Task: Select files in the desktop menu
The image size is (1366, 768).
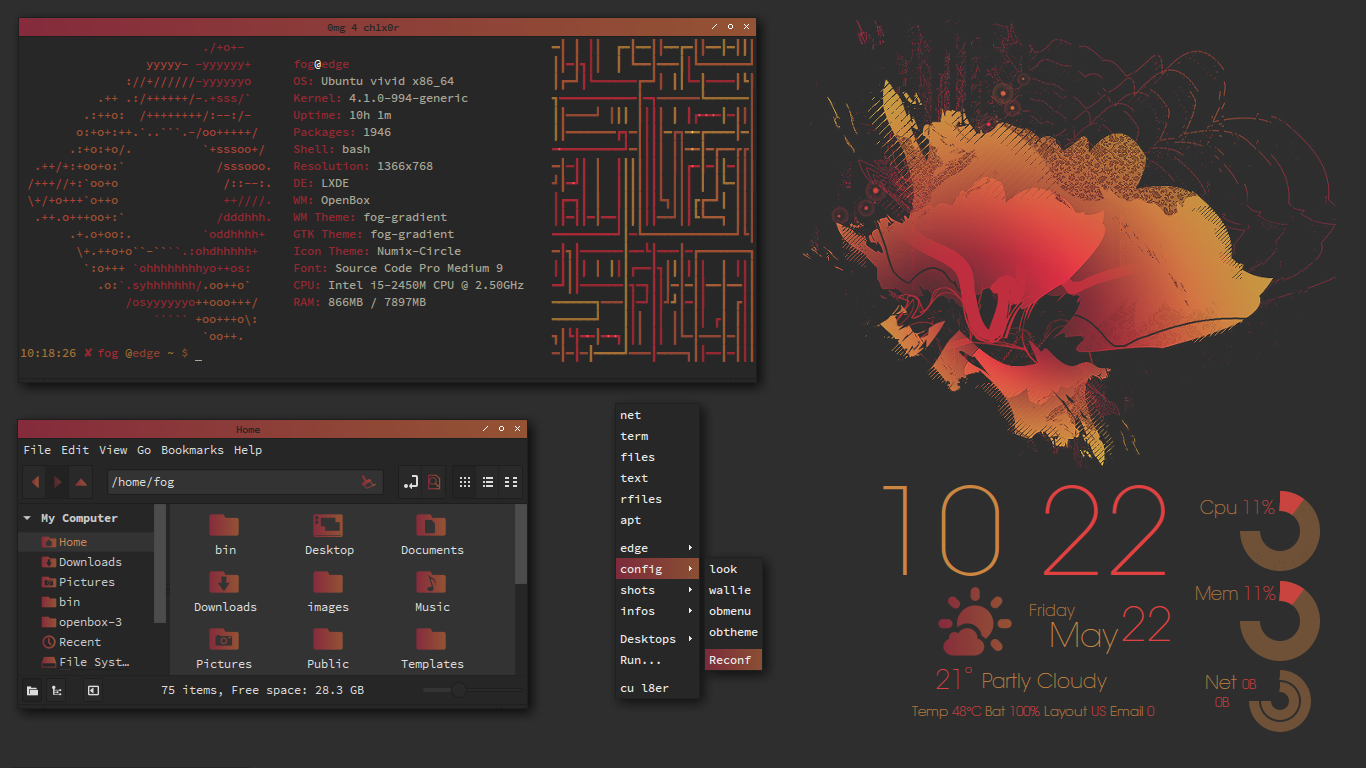Action: point(656,457)
